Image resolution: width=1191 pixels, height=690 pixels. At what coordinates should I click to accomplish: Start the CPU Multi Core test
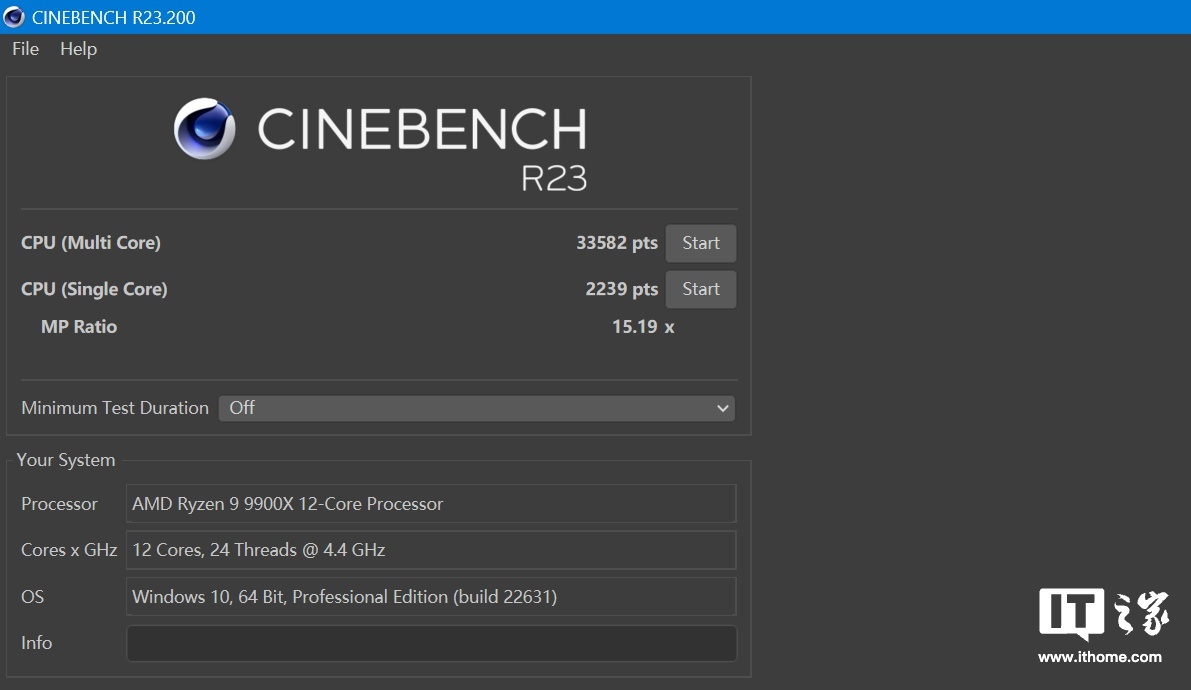(x=700, y=243)
